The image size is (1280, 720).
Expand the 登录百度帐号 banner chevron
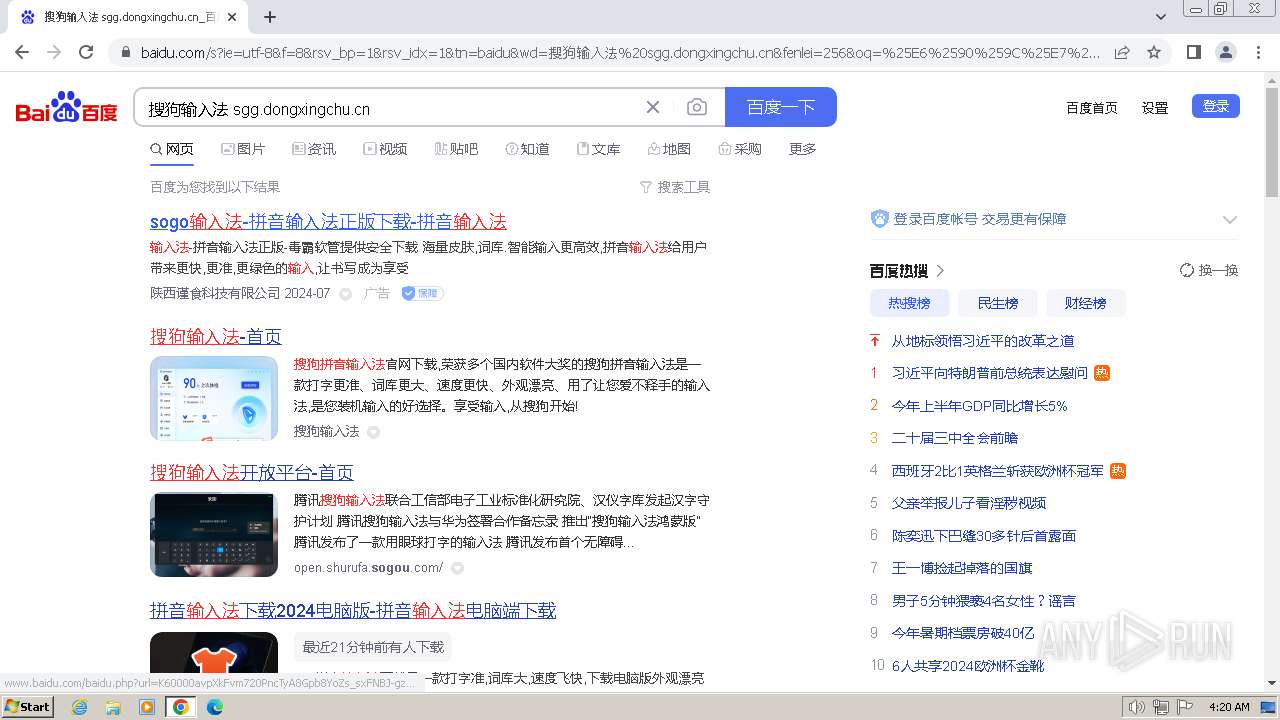click(x=1230, y=219)
